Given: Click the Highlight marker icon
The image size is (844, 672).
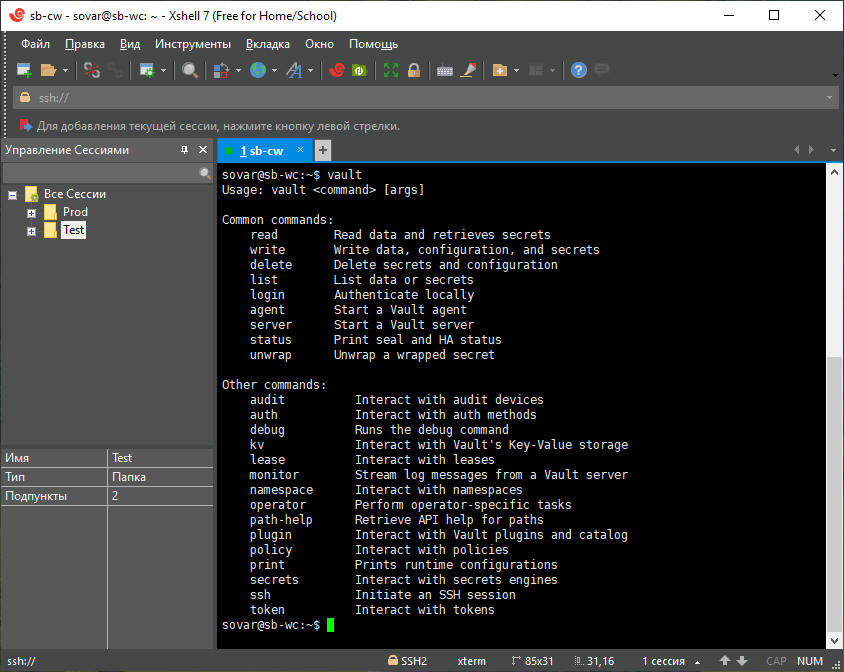Looking at the screenshot, I should 468,70.
